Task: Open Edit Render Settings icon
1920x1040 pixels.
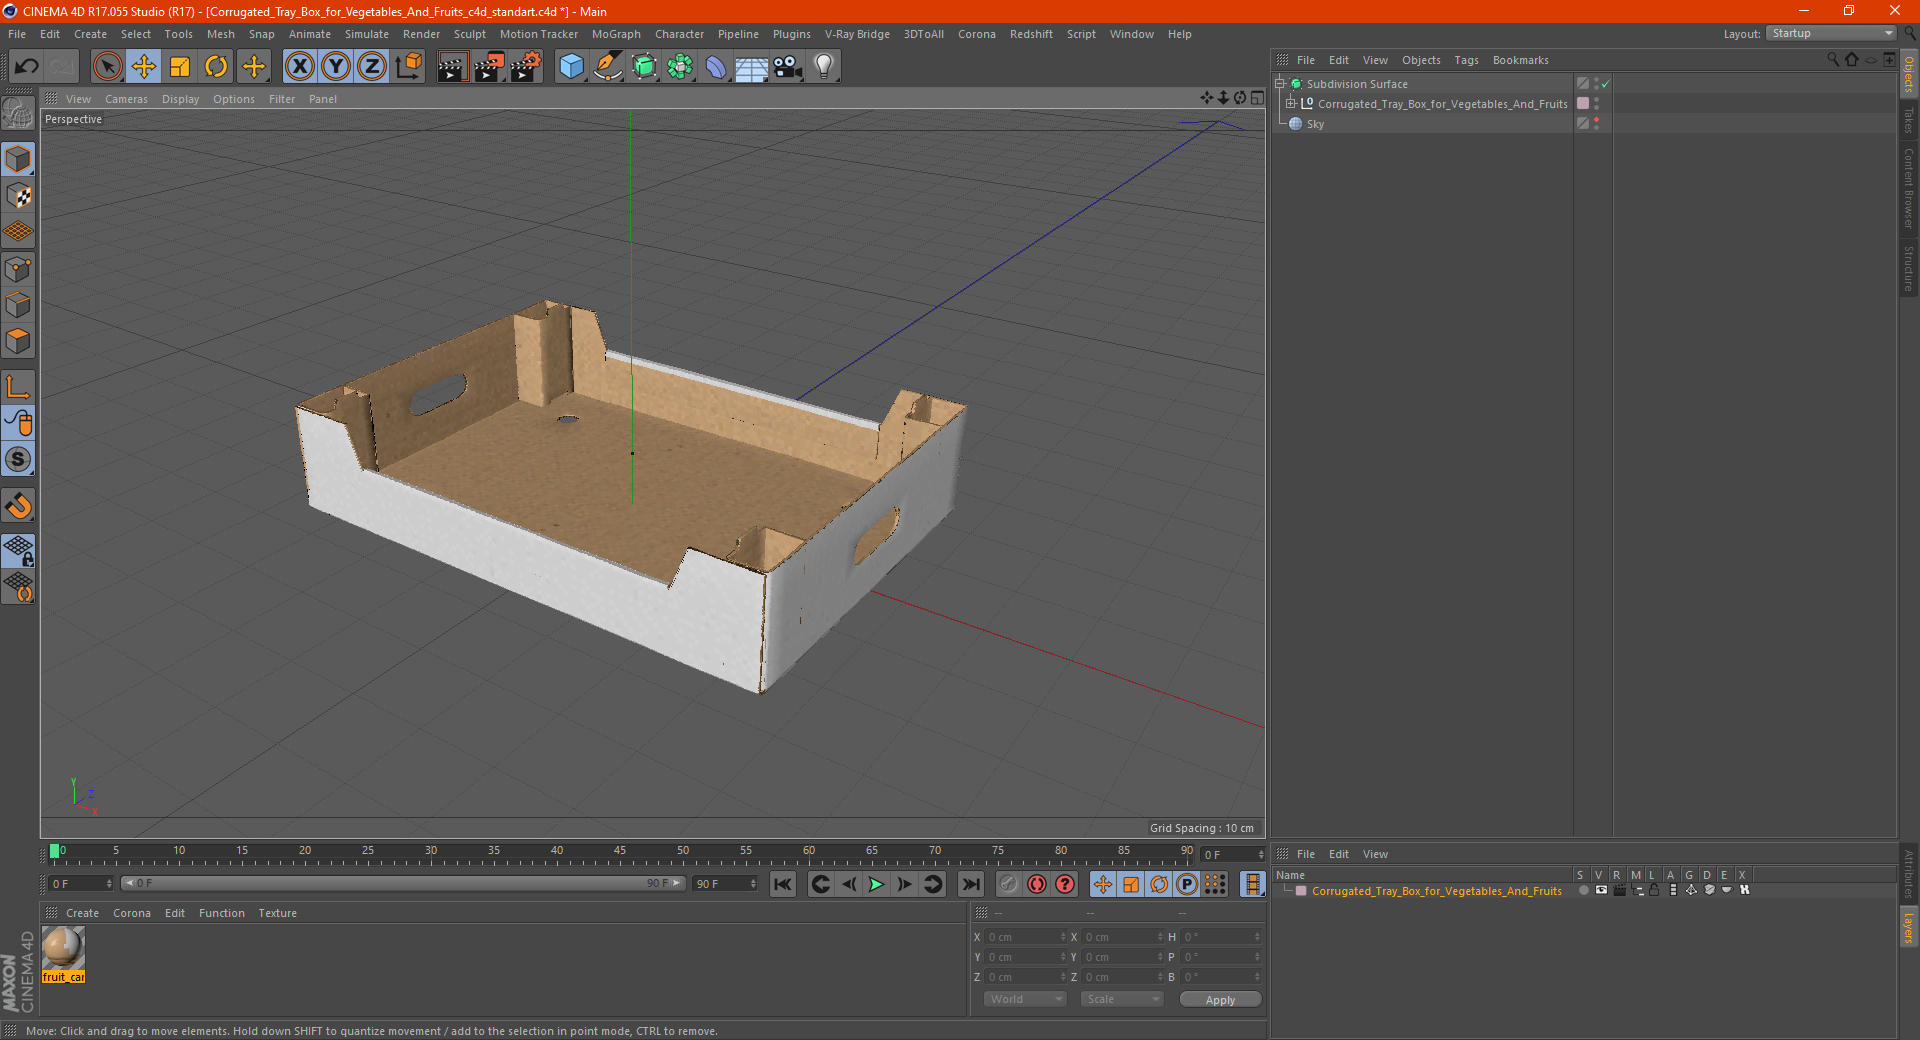Action: pyautogui.click(x=526, y=67)
